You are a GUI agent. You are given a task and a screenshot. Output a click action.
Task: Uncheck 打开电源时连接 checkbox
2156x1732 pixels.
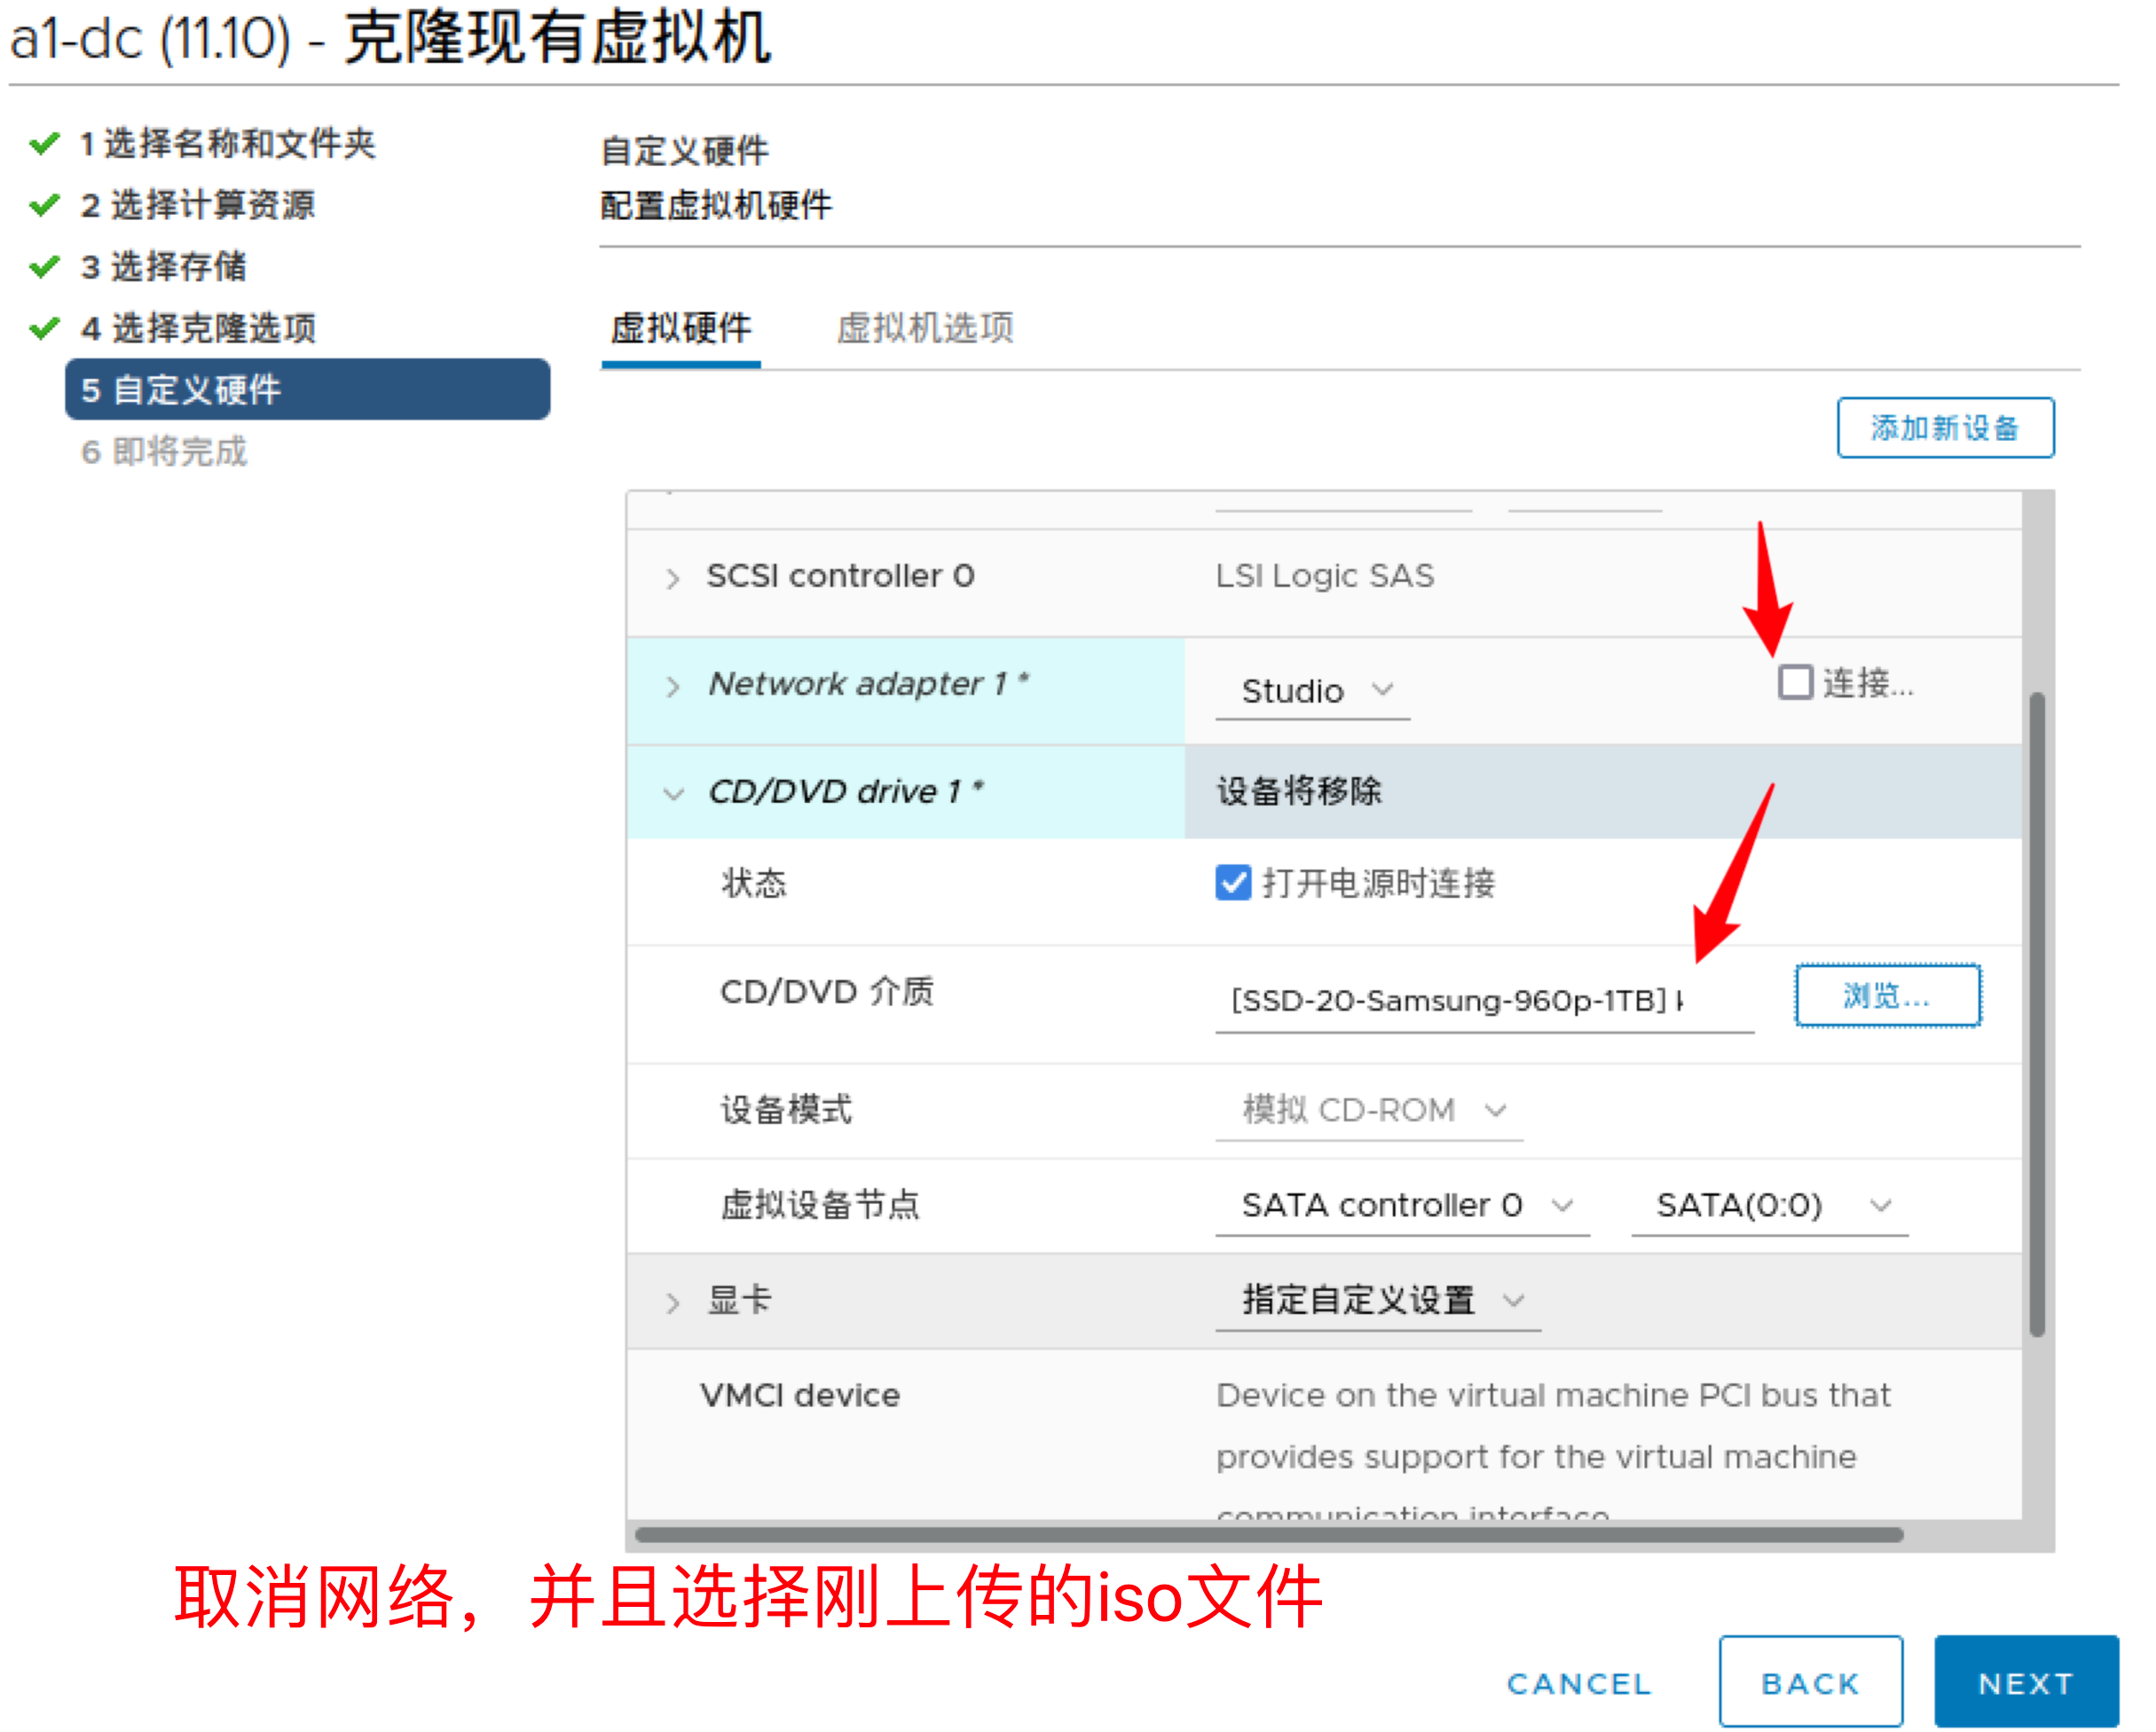(1233, 883)
